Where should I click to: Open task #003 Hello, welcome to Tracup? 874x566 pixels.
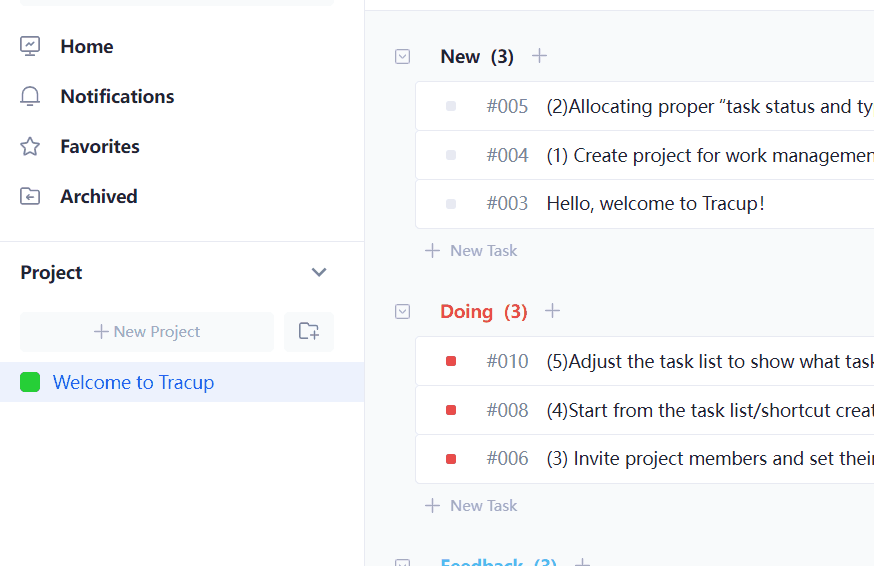click(x=655, y=204)
